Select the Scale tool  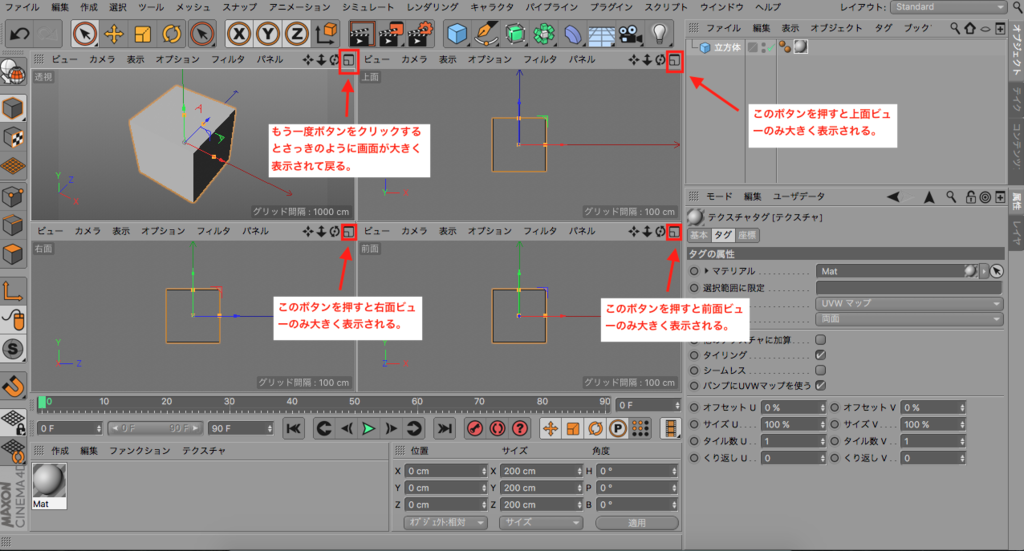(x=142, y=33)
